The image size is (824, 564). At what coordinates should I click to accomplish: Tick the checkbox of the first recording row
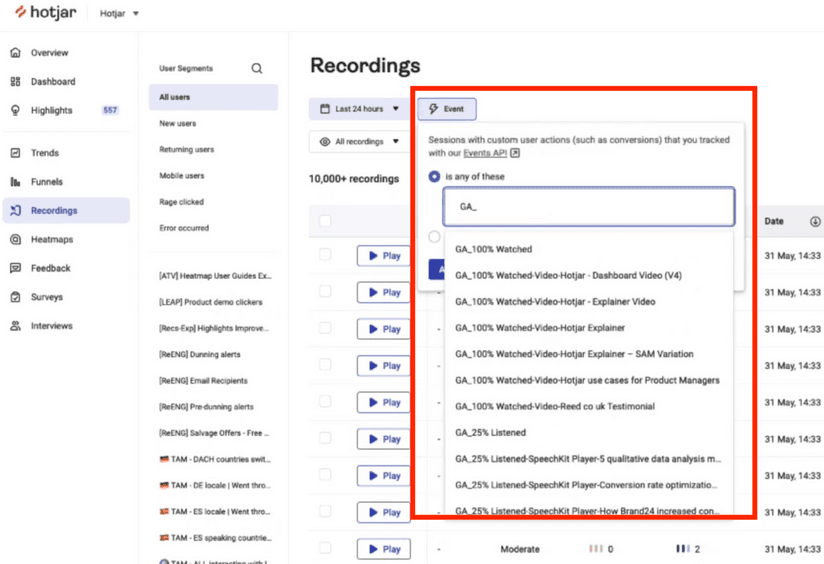click(x=325, y=255)
